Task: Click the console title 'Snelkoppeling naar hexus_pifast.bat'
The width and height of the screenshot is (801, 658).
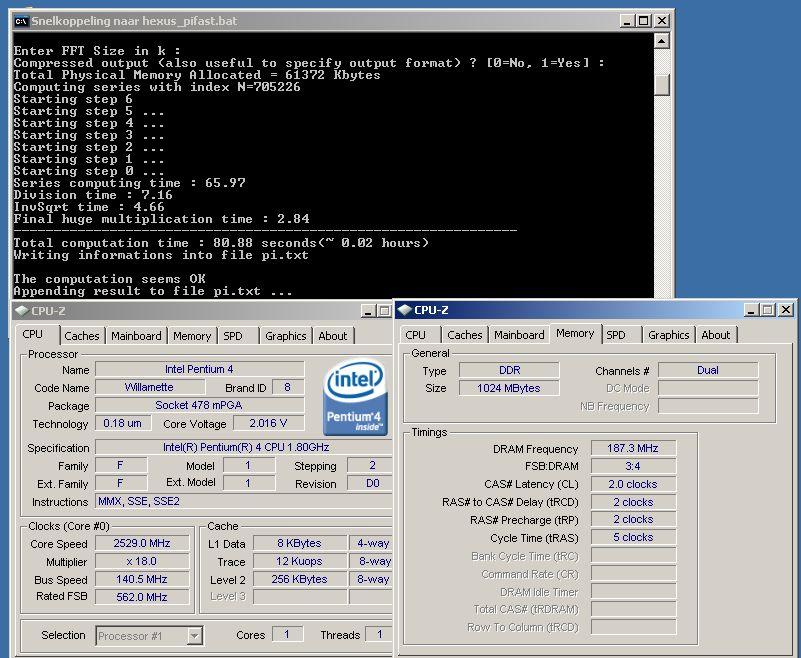Action: (x=134, y=21)
